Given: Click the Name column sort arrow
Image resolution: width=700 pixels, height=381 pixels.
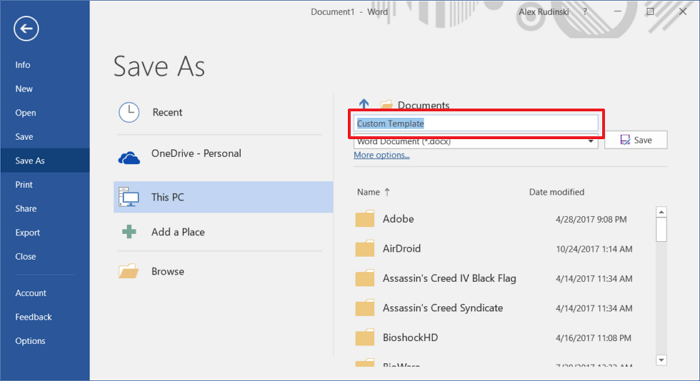Looking at the screenshot, I should (x=387, y=192).
